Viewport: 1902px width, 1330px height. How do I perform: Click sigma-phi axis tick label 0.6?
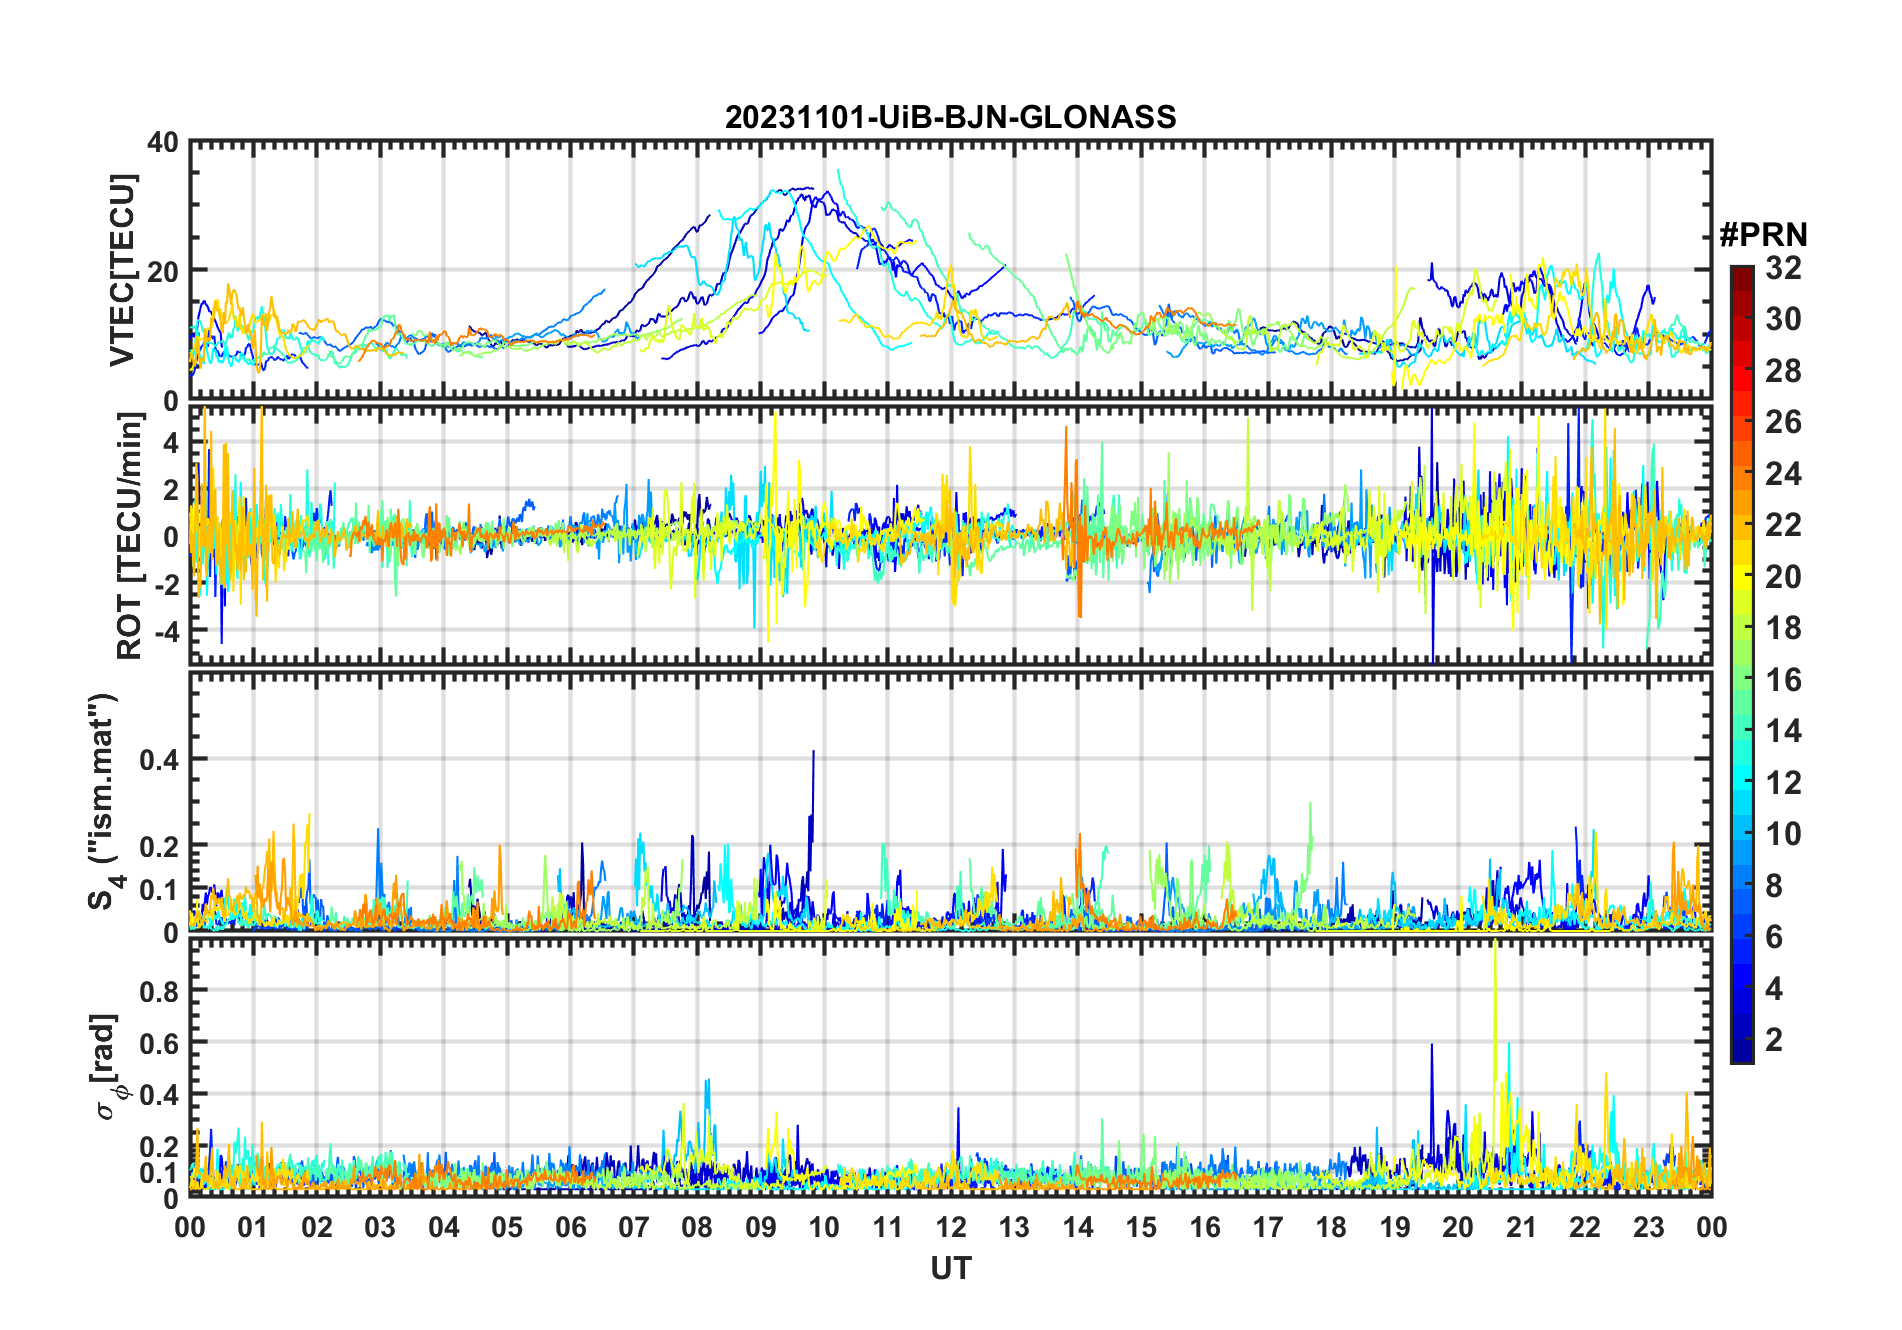pyautogui.click(x=159, y=1043)
